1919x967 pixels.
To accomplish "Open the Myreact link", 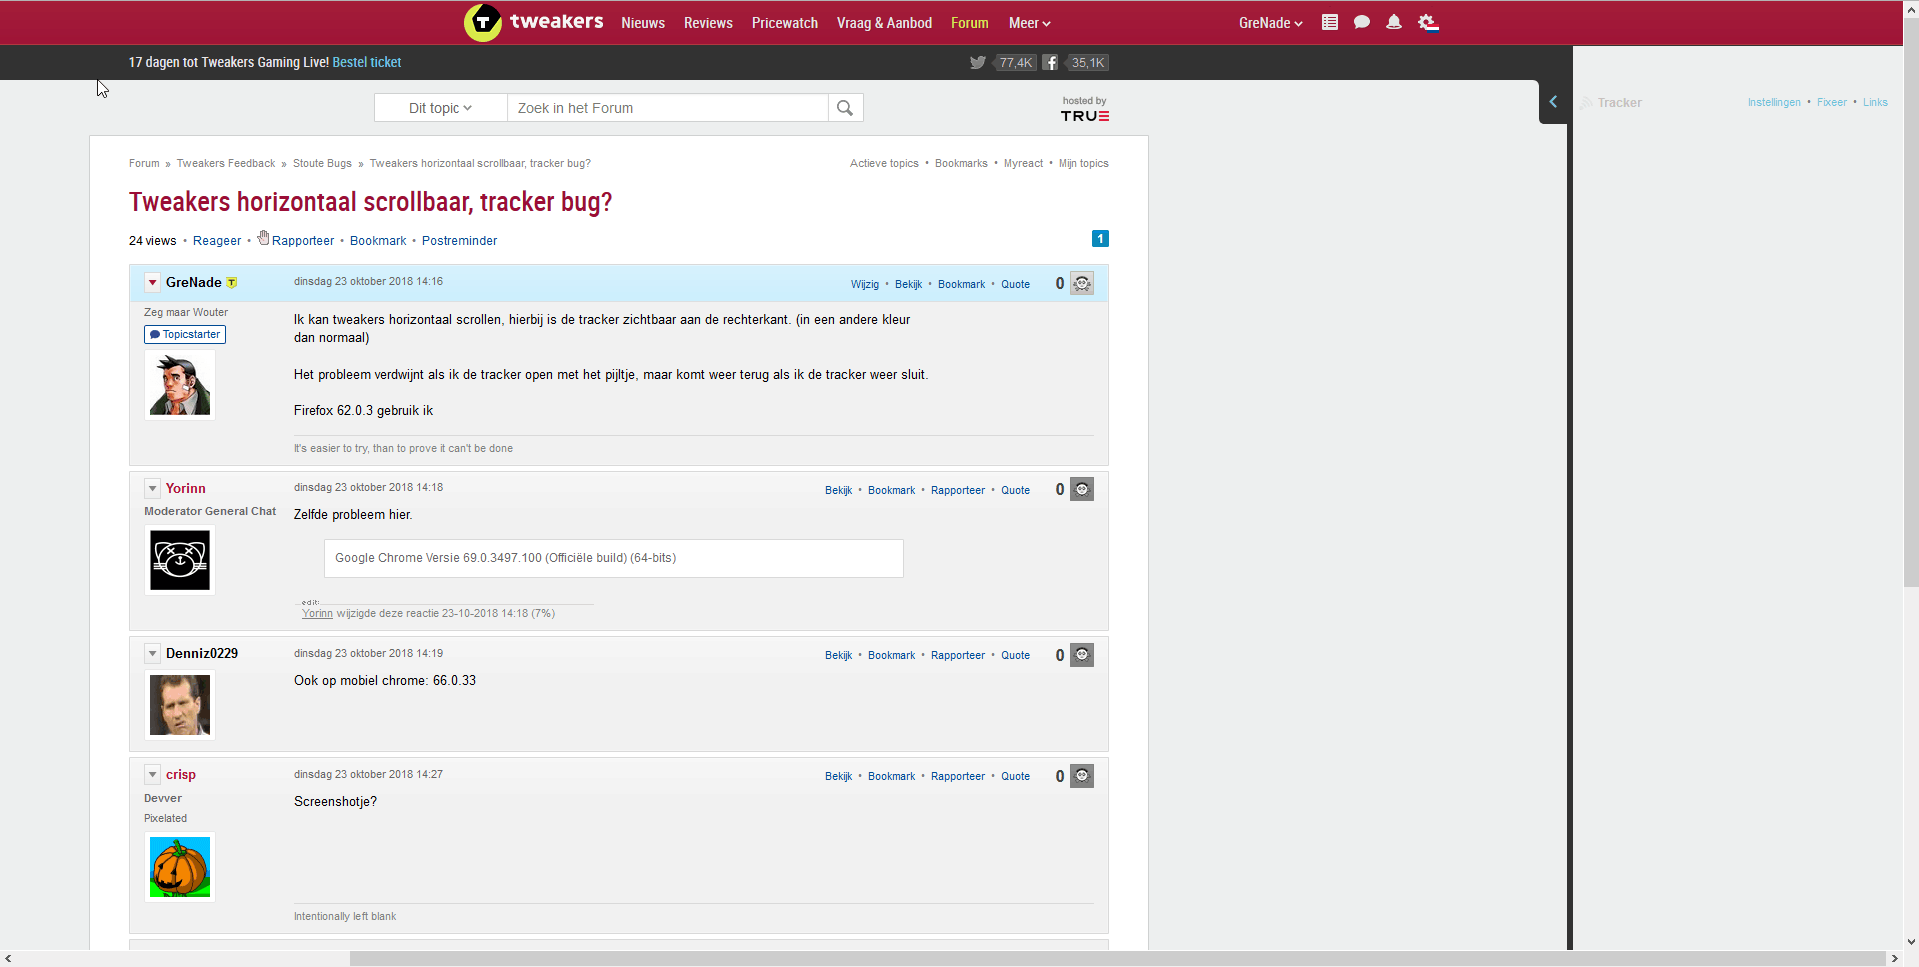I will tap(1023, 163).
